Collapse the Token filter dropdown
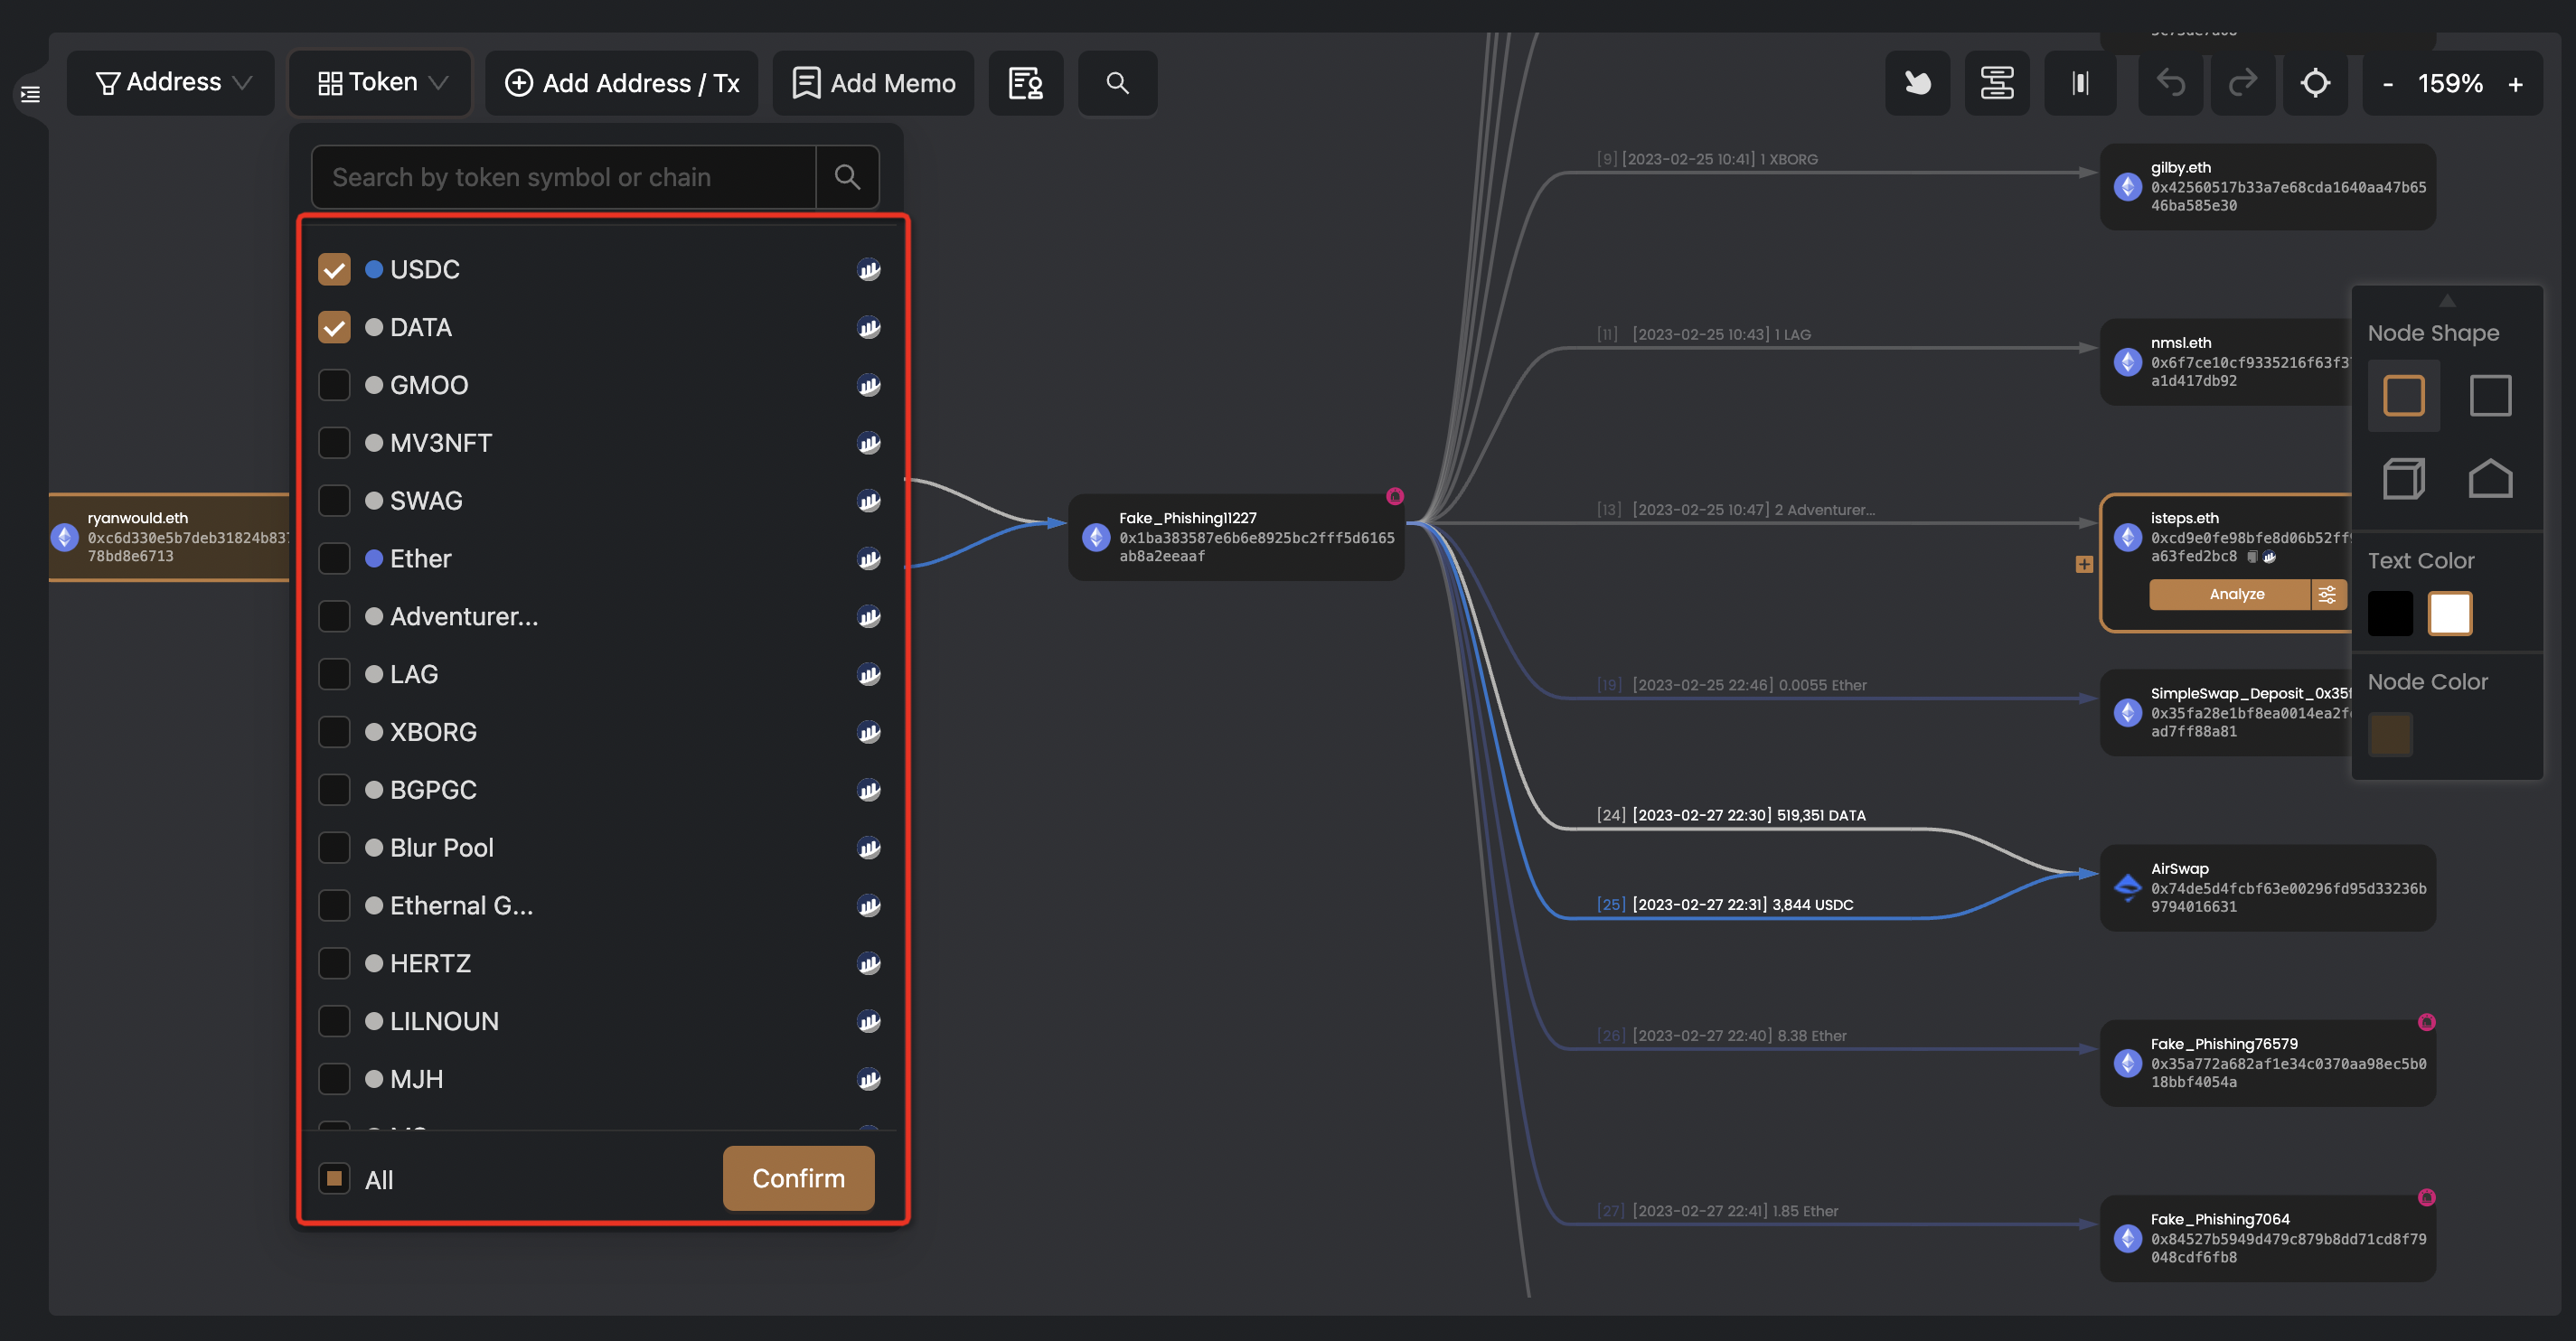 [x=381, y=83]
